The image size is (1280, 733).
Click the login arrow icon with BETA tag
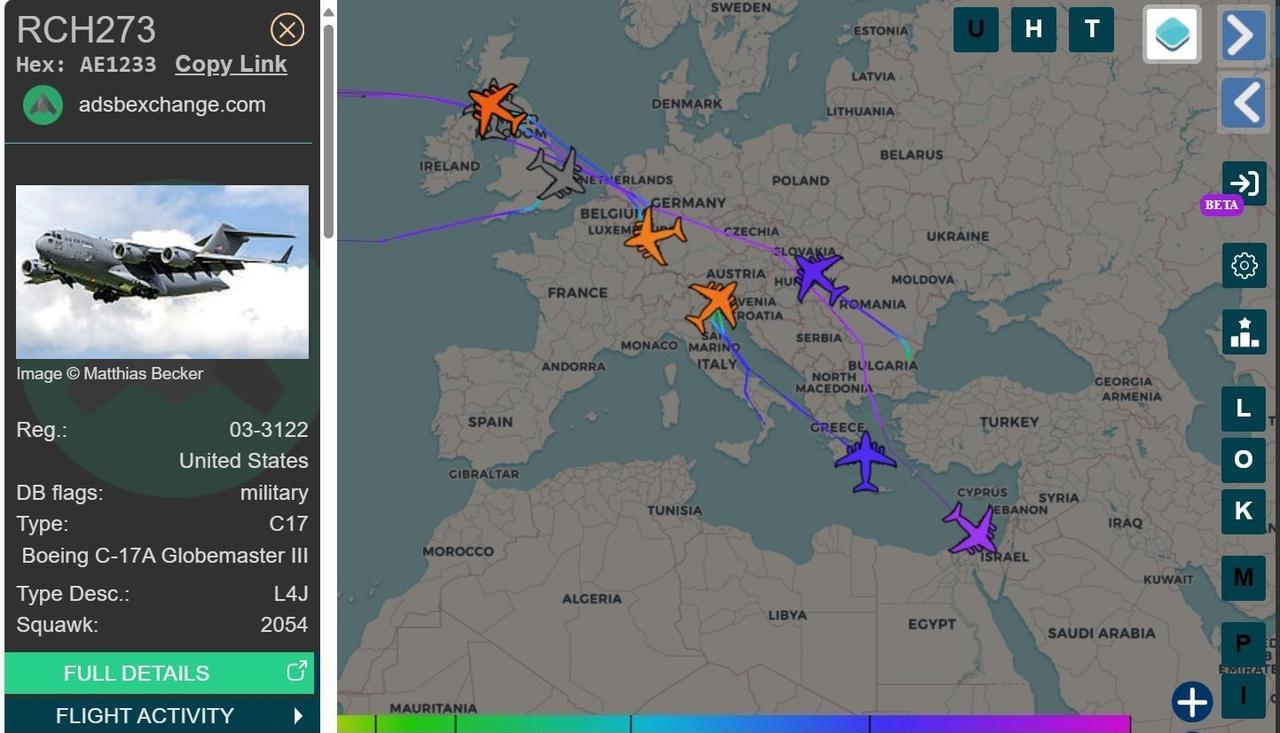pos(1243,183)
